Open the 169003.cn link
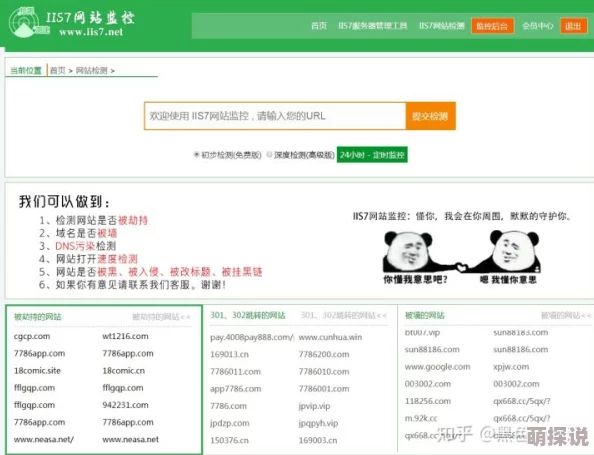The width and height of the screenshot is (594, 455). click(318, 440)
